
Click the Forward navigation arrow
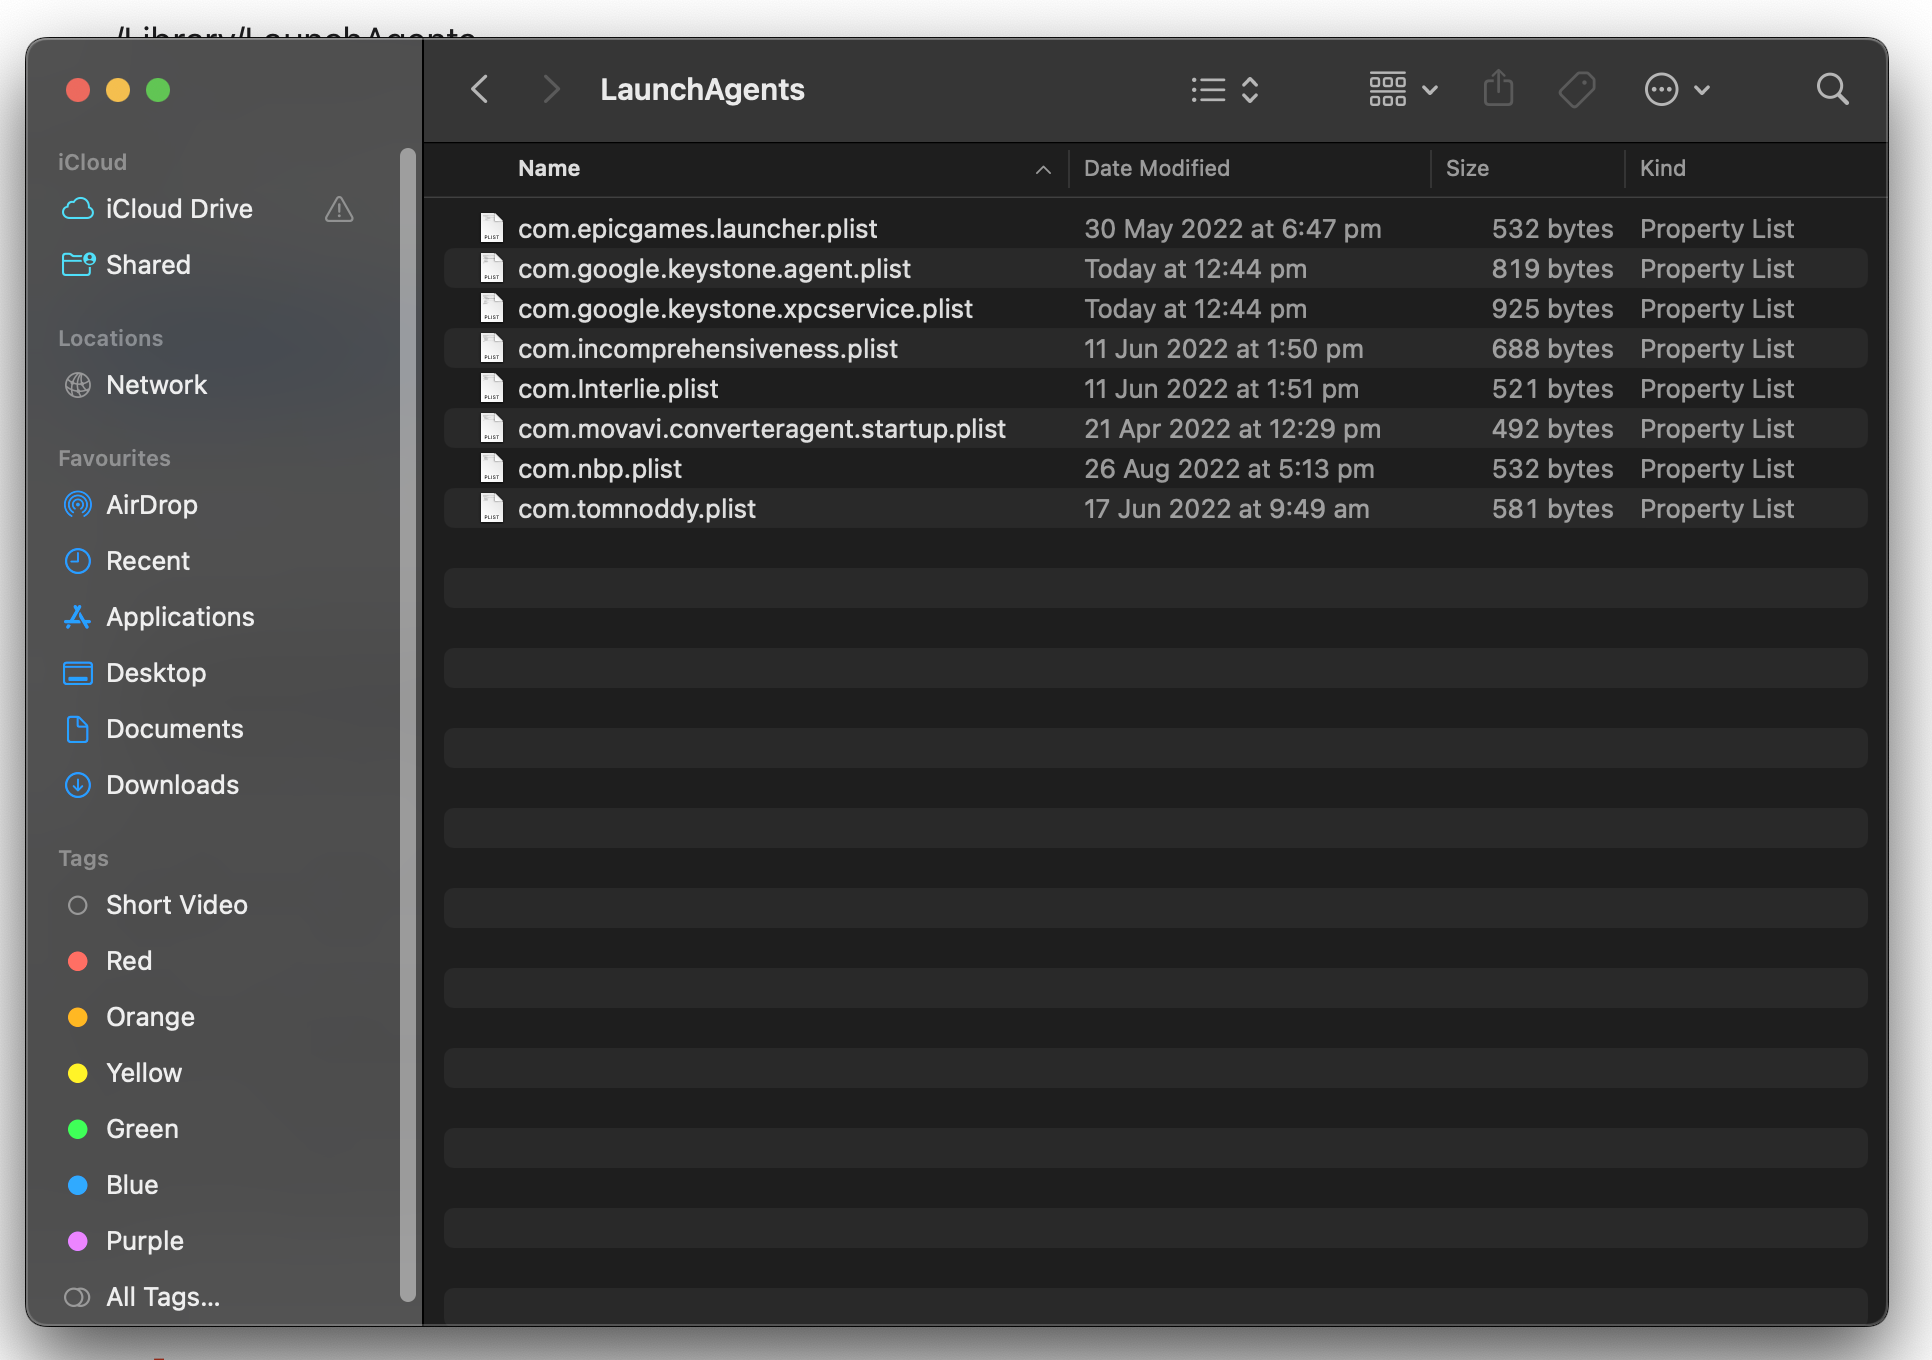click(x=551, y=89)
